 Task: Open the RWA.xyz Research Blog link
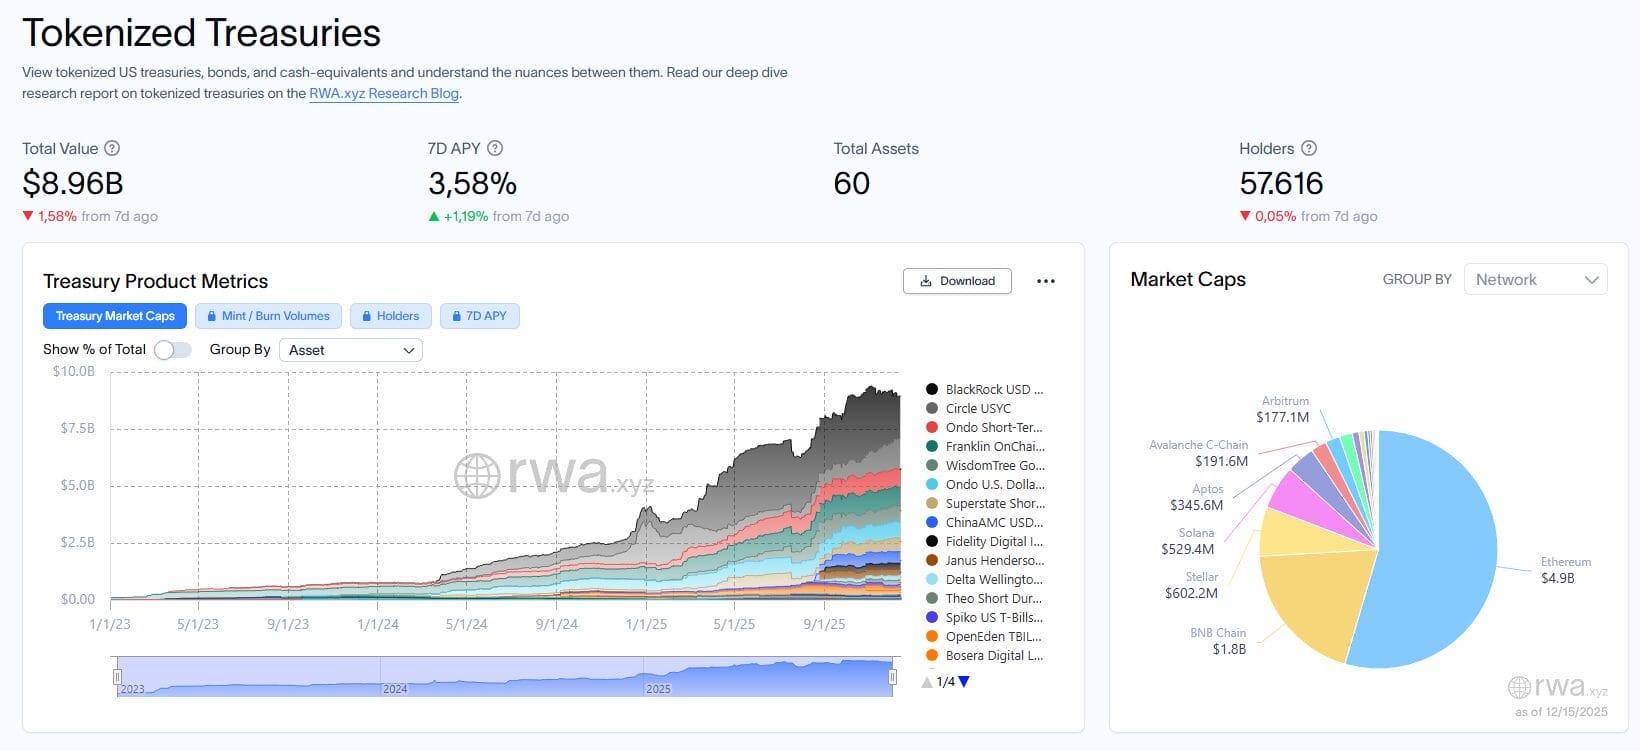coord(384,93)
